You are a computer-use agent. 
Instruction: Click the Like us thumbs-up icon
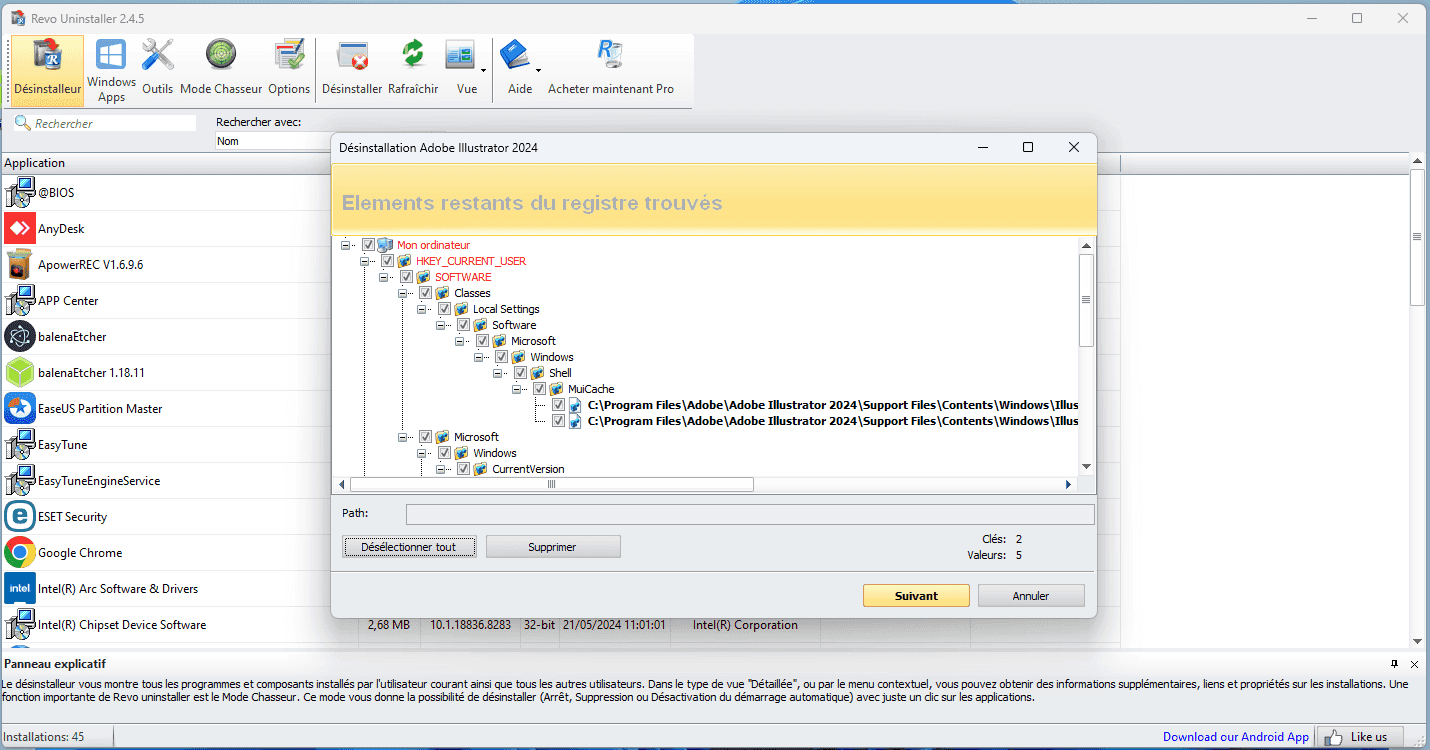click(1332, 737)
